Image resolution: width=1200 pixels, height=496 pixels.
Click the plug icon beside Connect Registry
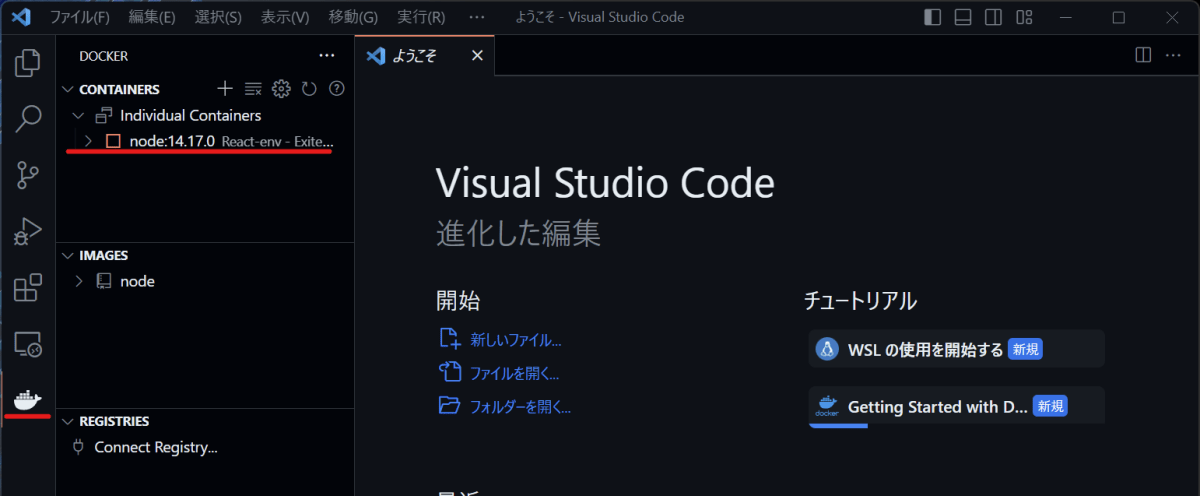(78, 447)
